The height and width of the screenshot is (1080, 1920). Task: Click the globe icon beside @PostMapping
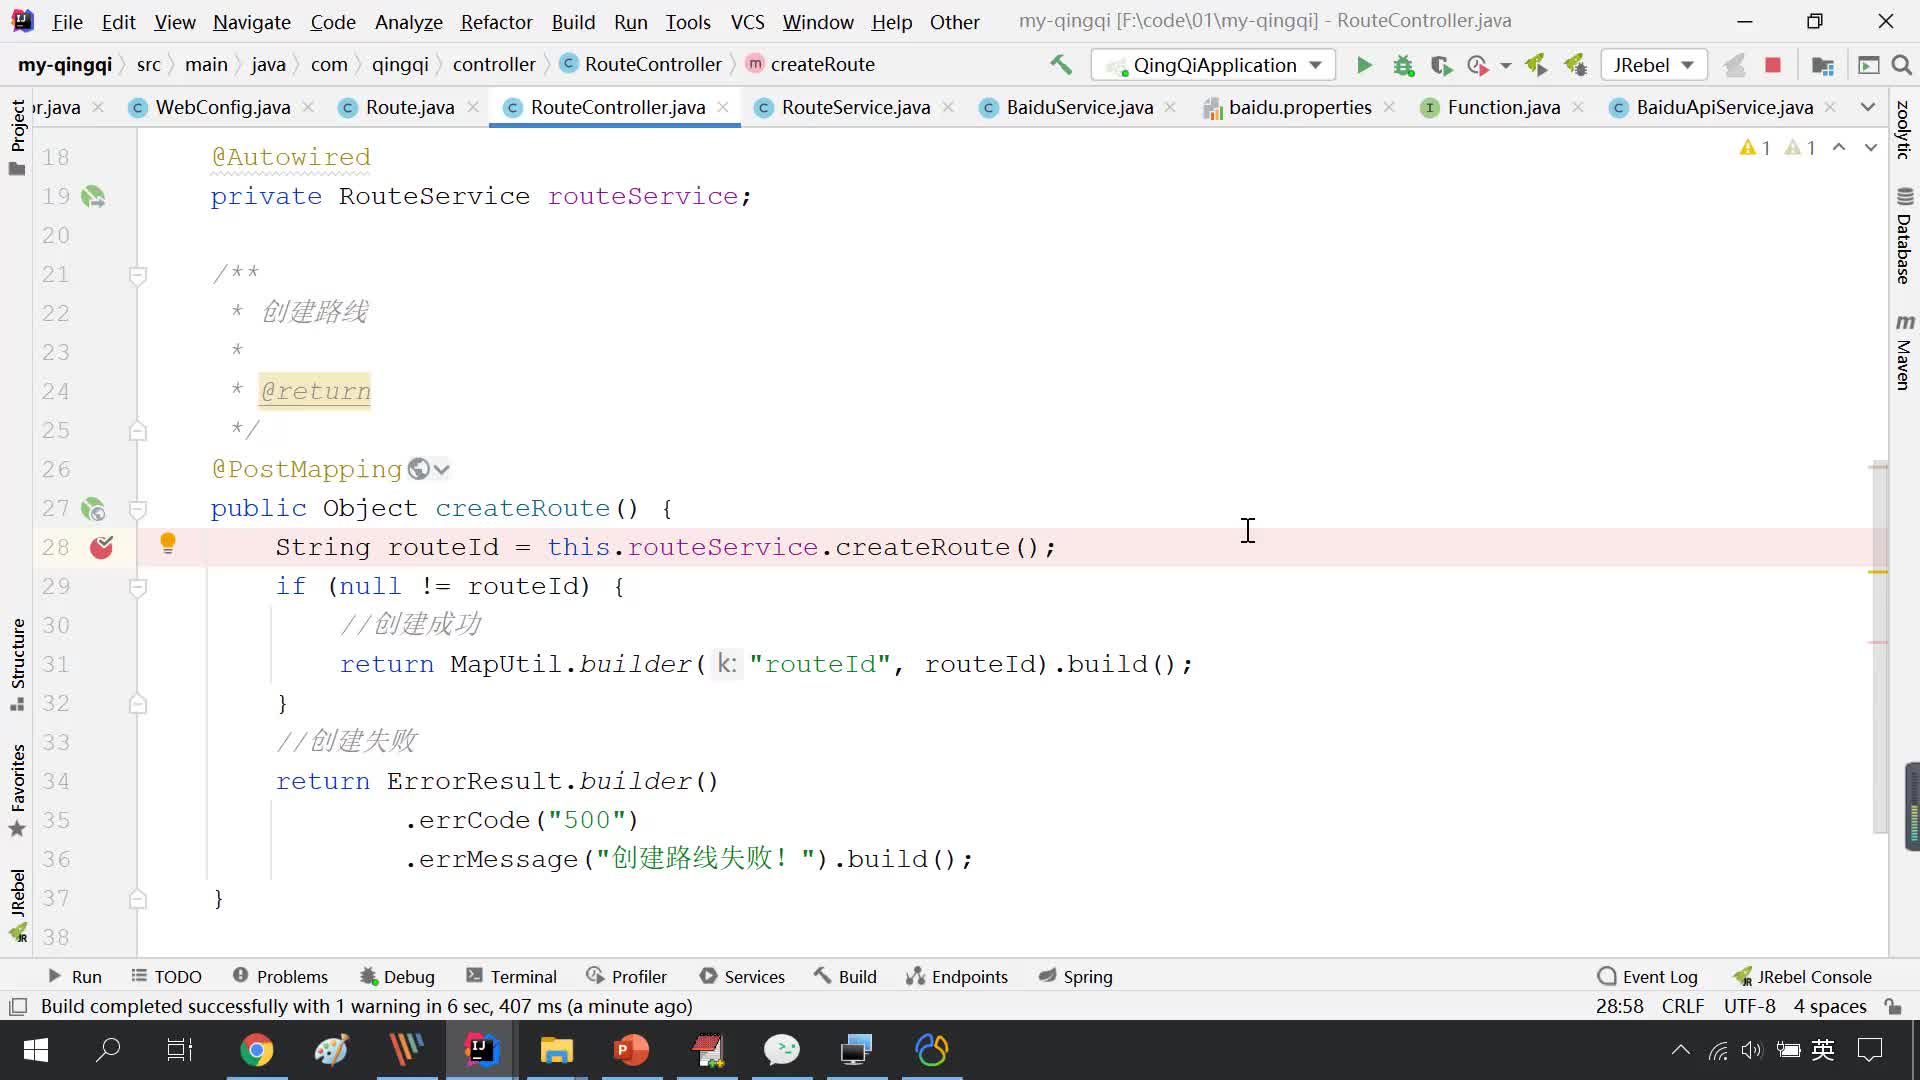(x=419, y=469)
